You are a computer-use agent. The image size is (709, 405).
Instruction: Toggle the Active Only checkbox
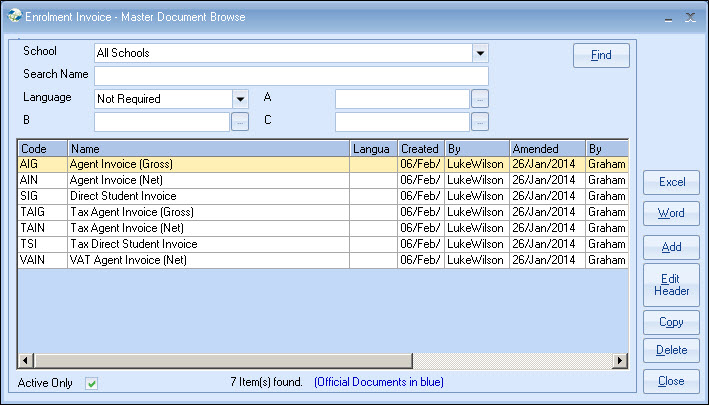(91, 383)
